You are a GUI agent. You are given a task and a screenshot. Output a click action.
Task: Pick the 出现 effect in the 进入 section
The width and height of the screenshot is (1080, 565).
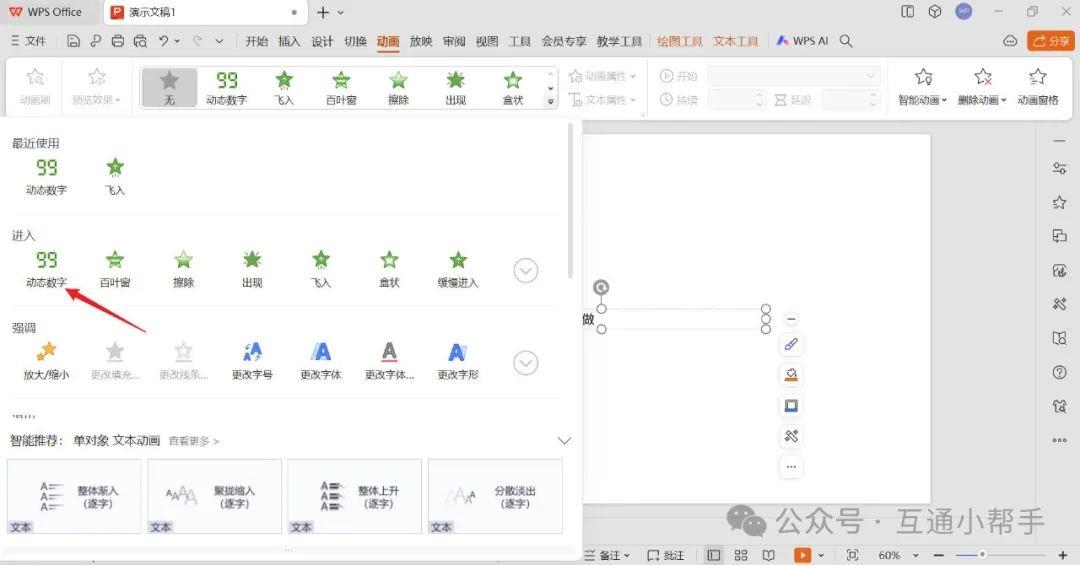(x=252, y=269)
